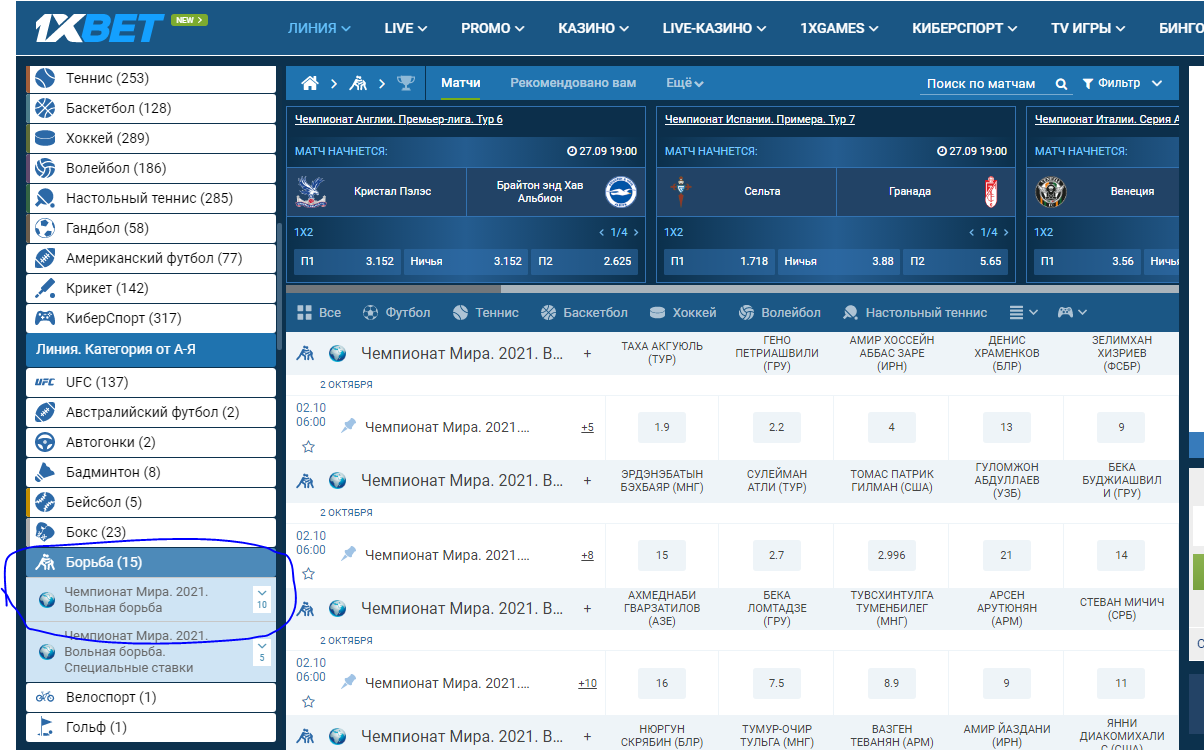Viewport: 1204px width, 750px height.
Task: Pin the third Чемпионат Мира match row
Action: click(348, 681)
